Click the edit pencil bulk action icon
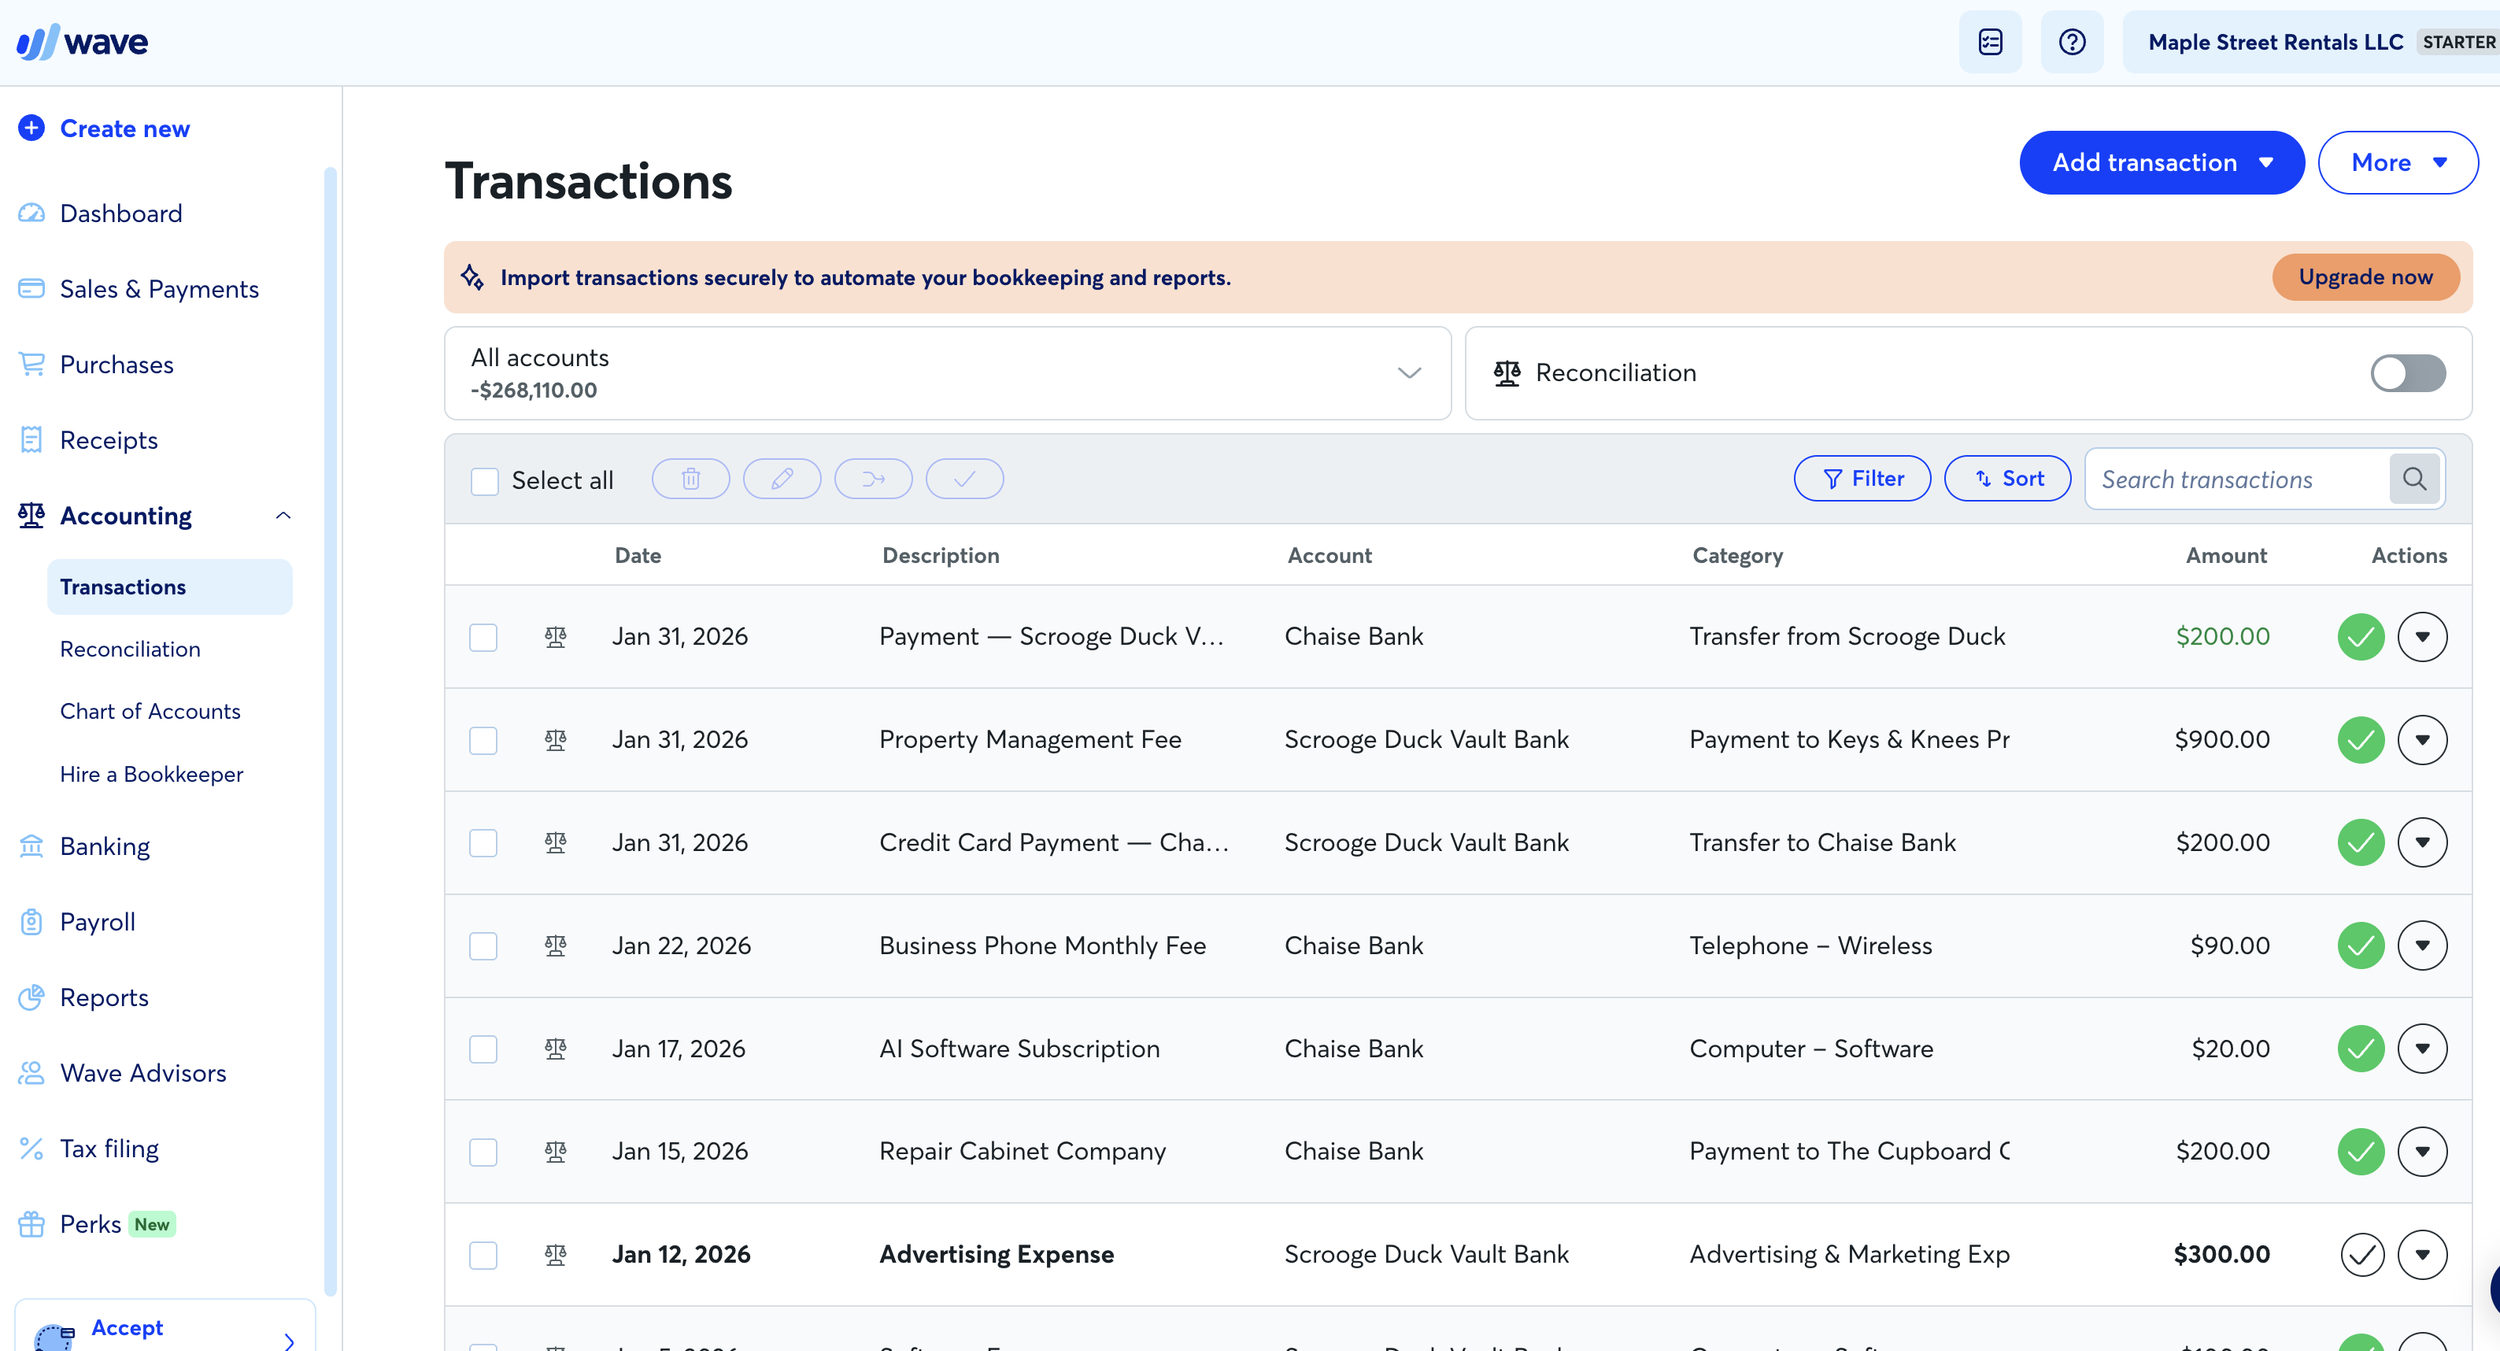The image size is (2500, 1351). pyautogui.click(x=782, y=479)
